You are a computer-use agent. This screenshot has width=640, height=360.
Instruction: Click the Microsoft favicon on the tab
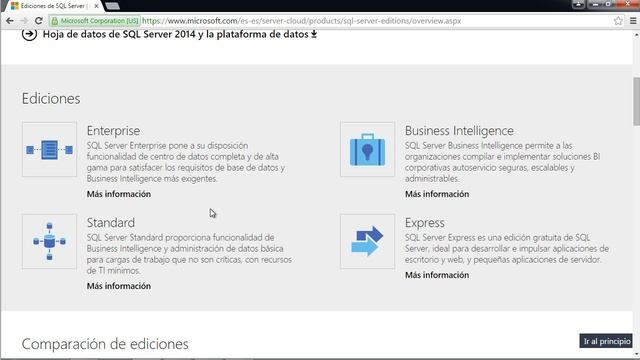[15, 6]
